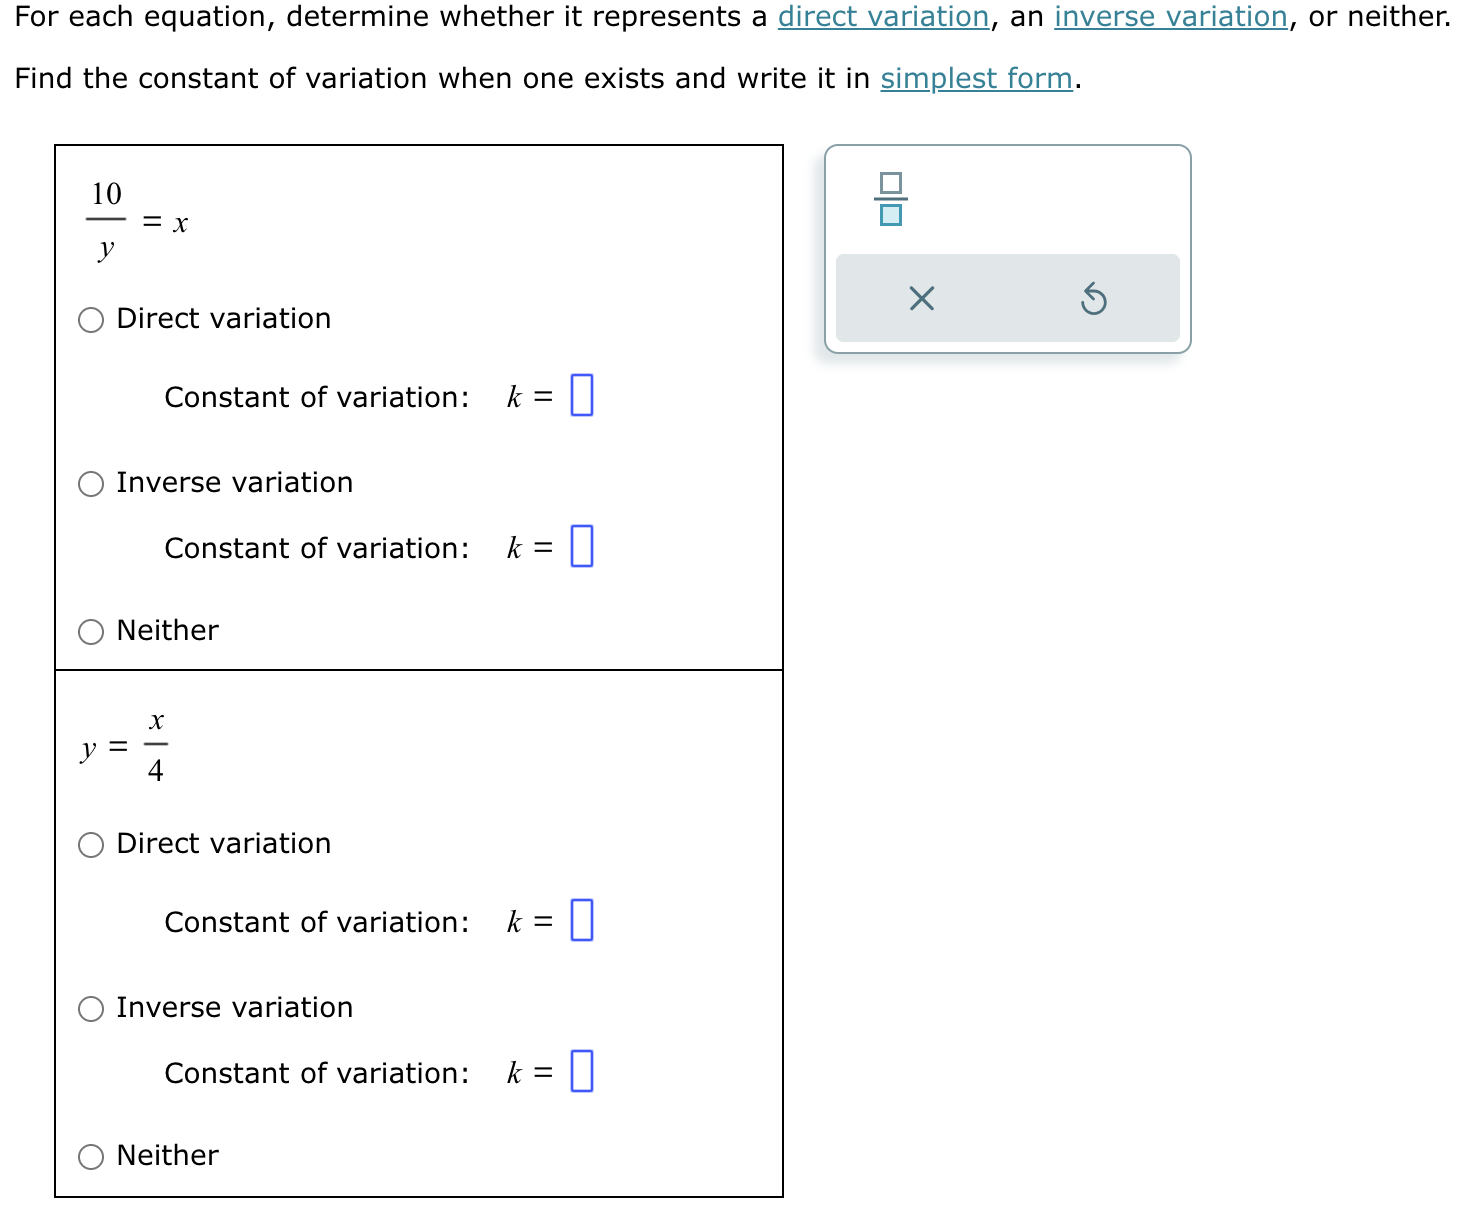Click the X clear-answer icon
Image resolution: width=1462 pixels, height=1212 pixels.
920,298
